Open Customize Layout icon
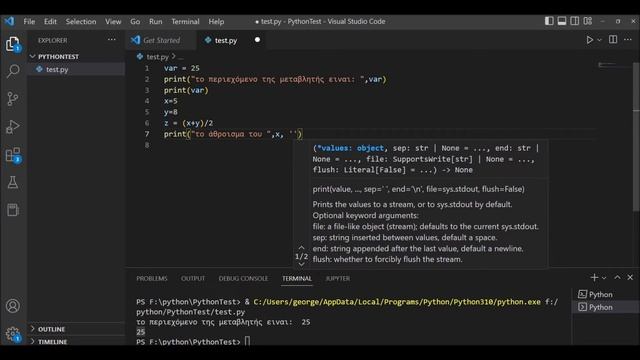640x360 pixels. pos(587,21)
